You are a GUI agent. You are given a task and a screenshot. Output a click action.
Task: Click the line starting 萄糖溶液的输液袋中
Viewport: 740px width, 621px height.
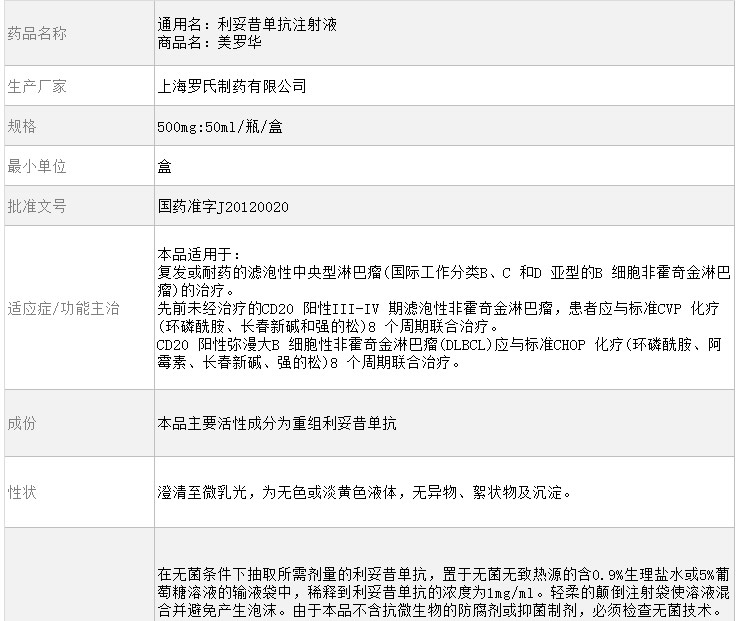click(x=444, y=592)
